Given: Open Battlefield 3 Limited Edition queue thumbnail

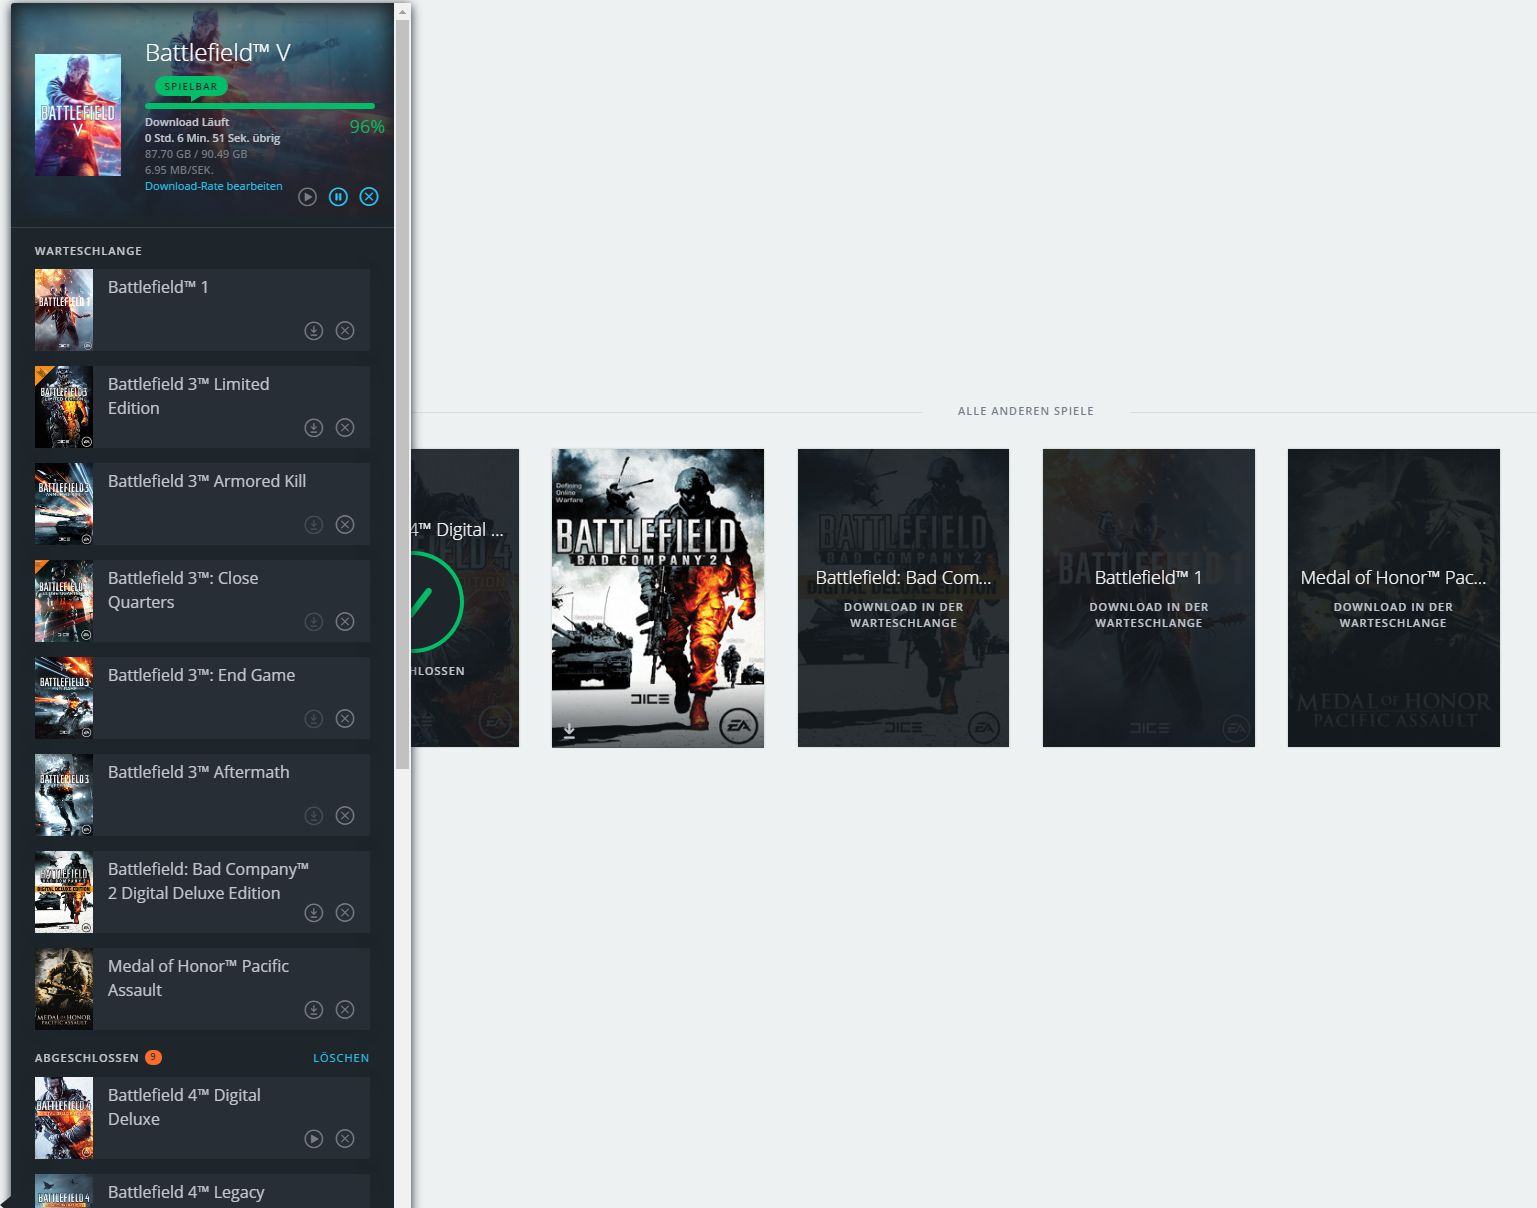Looking at the screenshot, I should pyautogui.click(x=64, y=407).
